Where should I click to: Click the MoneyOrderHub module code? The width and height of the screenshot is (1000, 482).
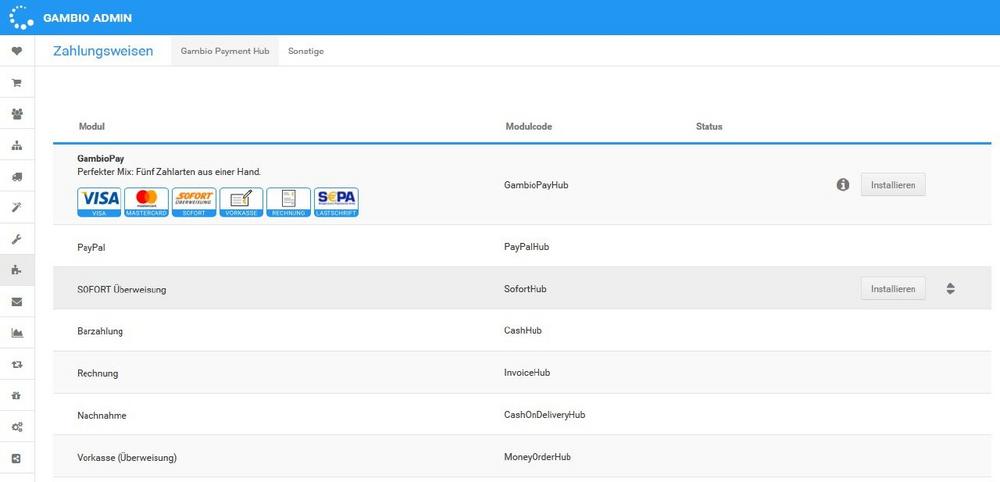coord(537,456)
